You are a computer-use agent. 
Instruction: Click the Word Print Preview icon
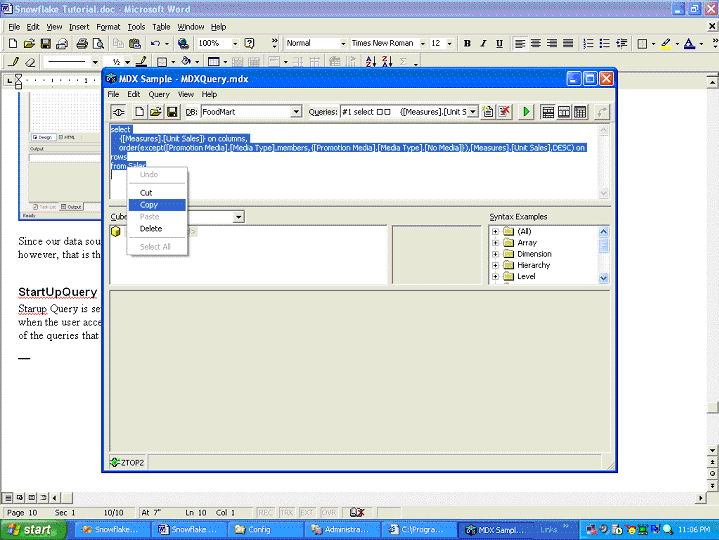pyautogui.click(x=98, y=44)
